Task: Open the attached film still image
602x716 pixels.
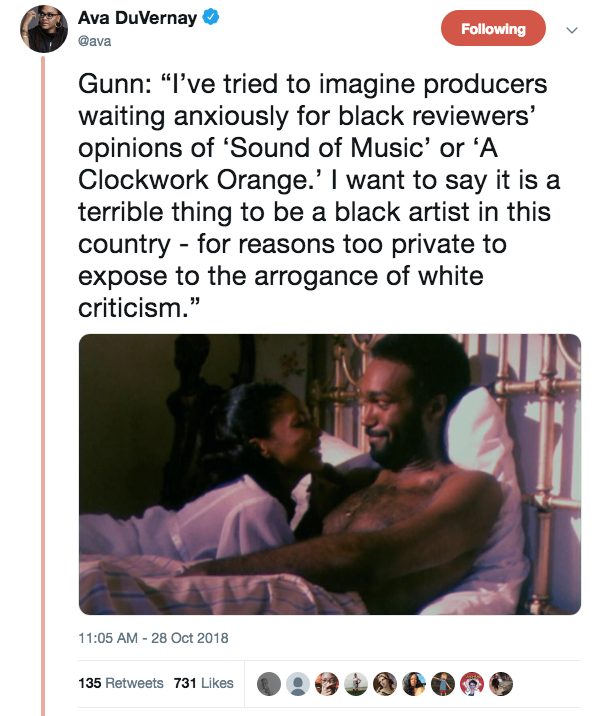Action: pos(329,474)
